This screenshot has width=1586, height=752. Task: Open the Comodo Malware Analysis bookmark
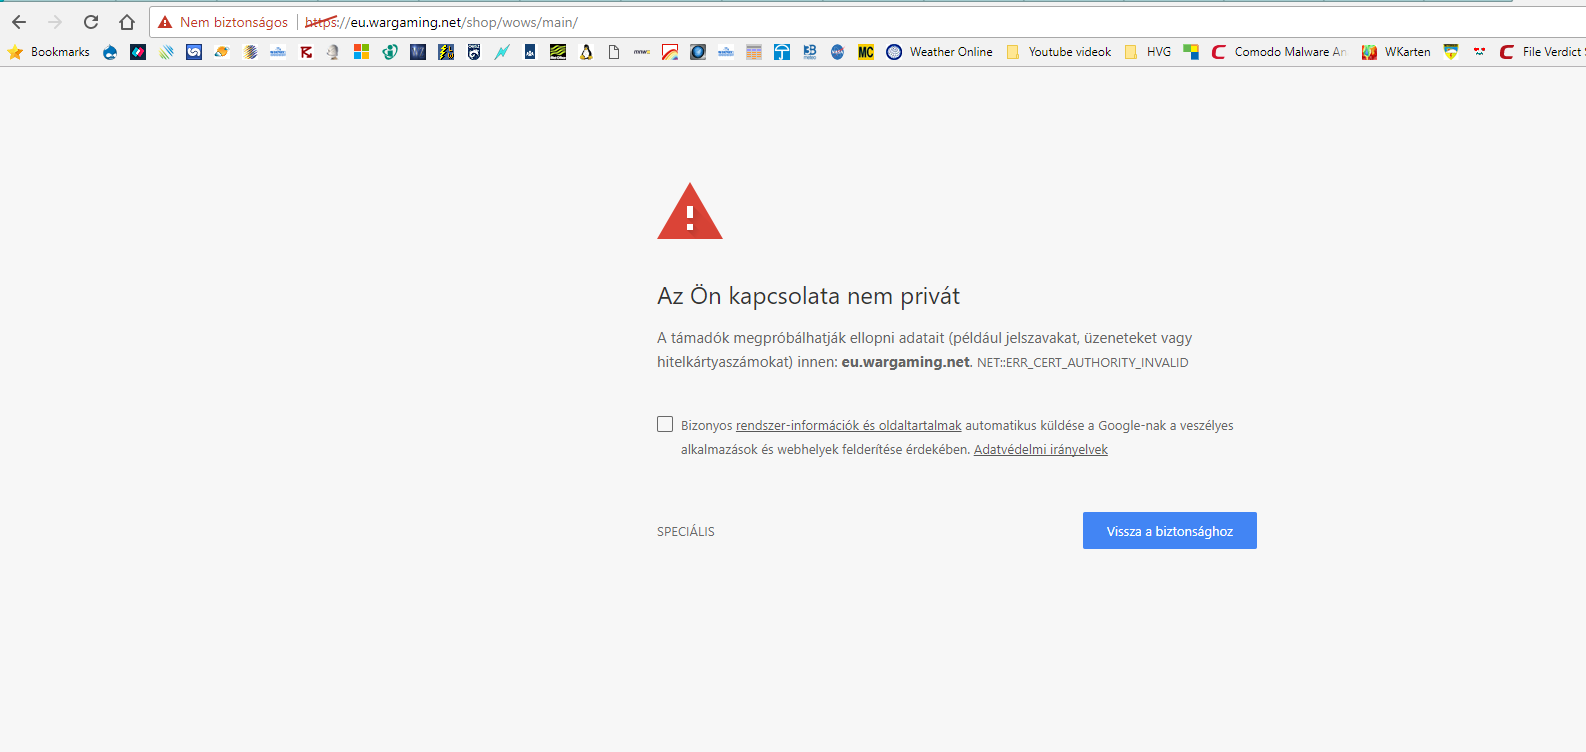pyautogui.click(x=1279, y=52)
